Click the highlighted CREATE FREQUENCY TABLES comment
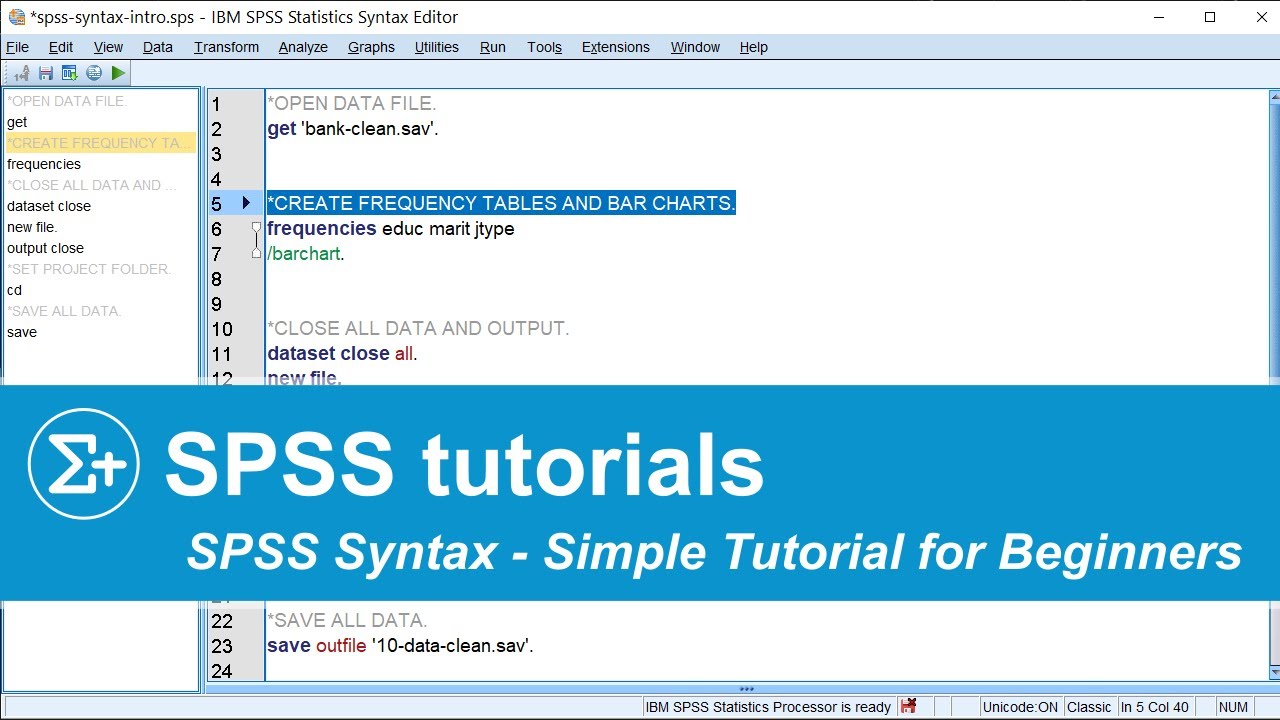 [x=501, y=203]
